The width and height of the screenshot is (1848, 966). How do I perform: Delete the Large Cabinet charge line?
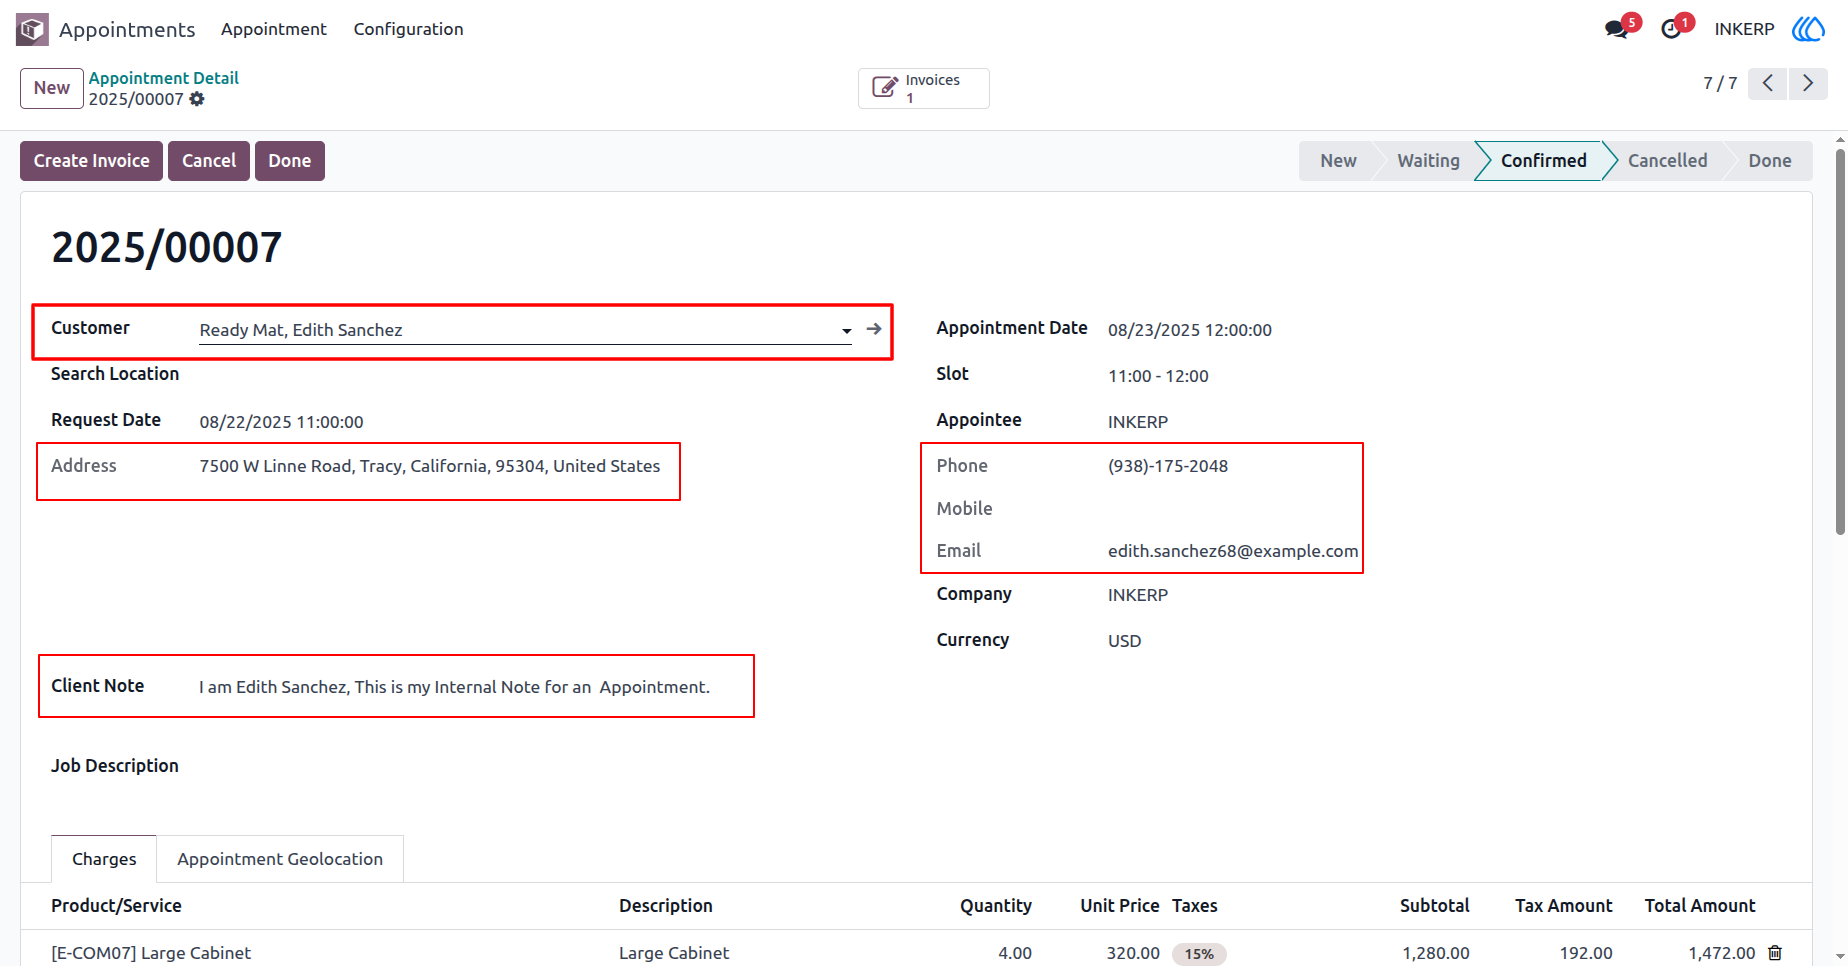1775,953
